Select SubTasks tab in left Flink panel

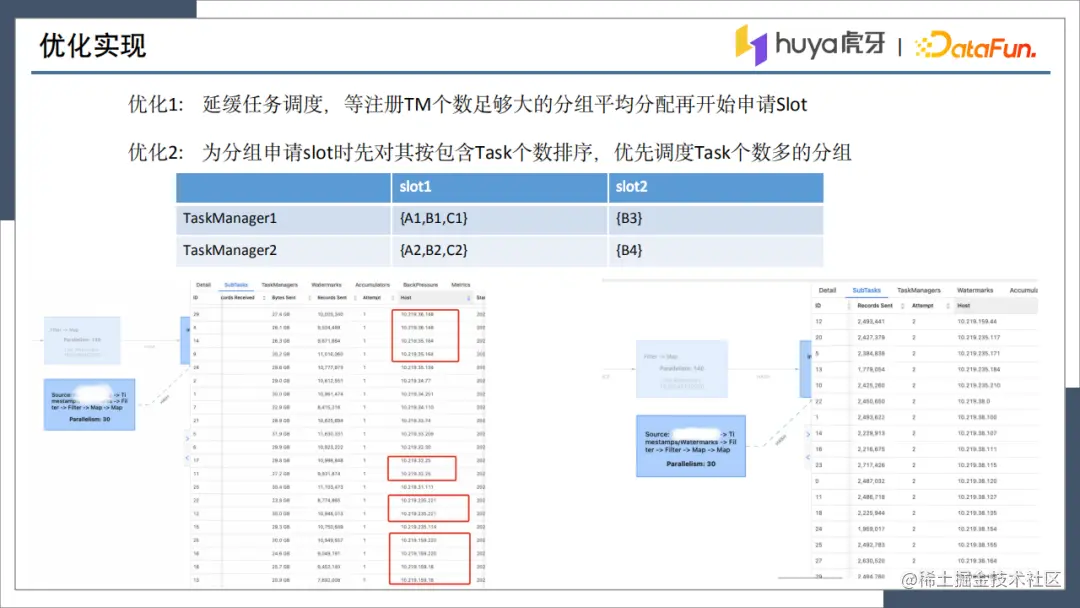(236, 284)
